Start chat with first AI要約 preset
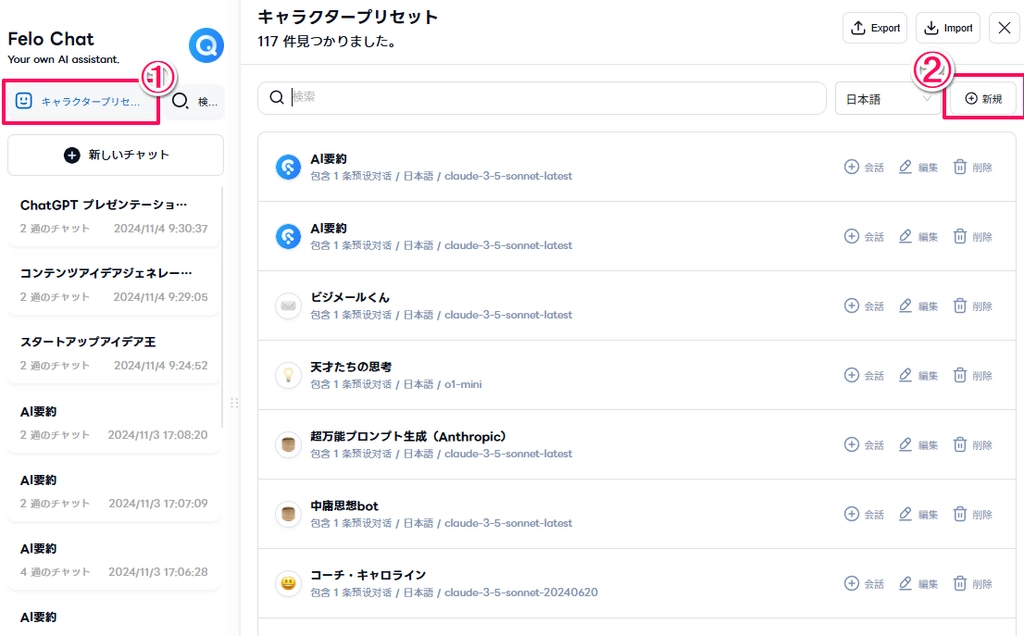 click(x=863, y=167)
